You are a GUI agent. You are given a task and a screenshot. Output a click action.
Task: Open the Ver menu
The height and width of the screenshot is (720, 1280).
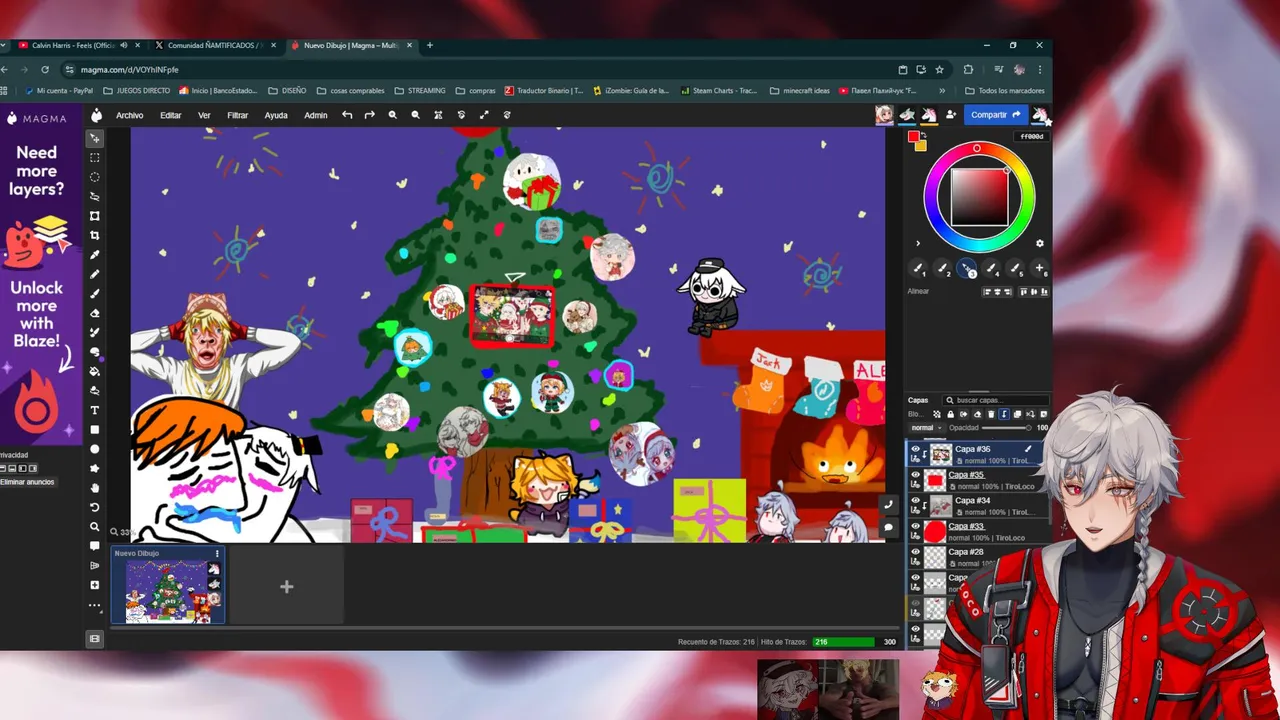click(x=204, y=115)
